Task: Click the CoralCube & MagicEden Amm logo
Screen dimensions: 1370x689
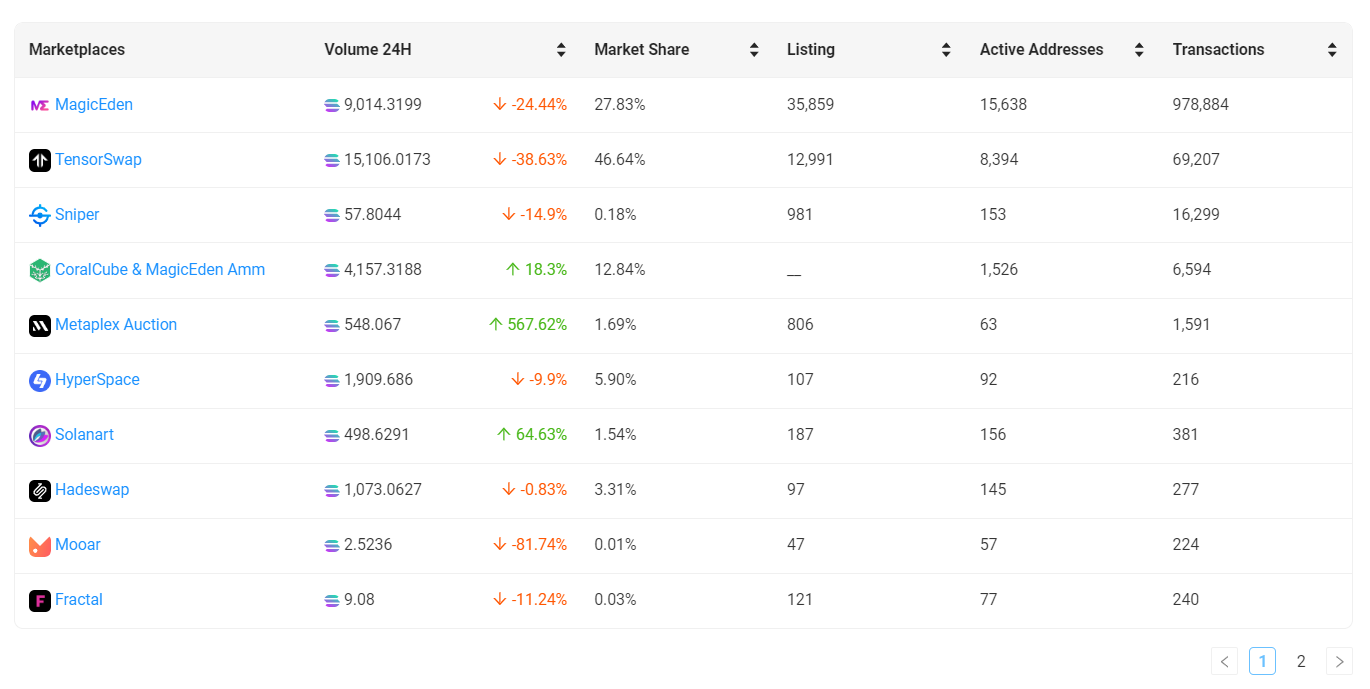Action: coord(40,270)
